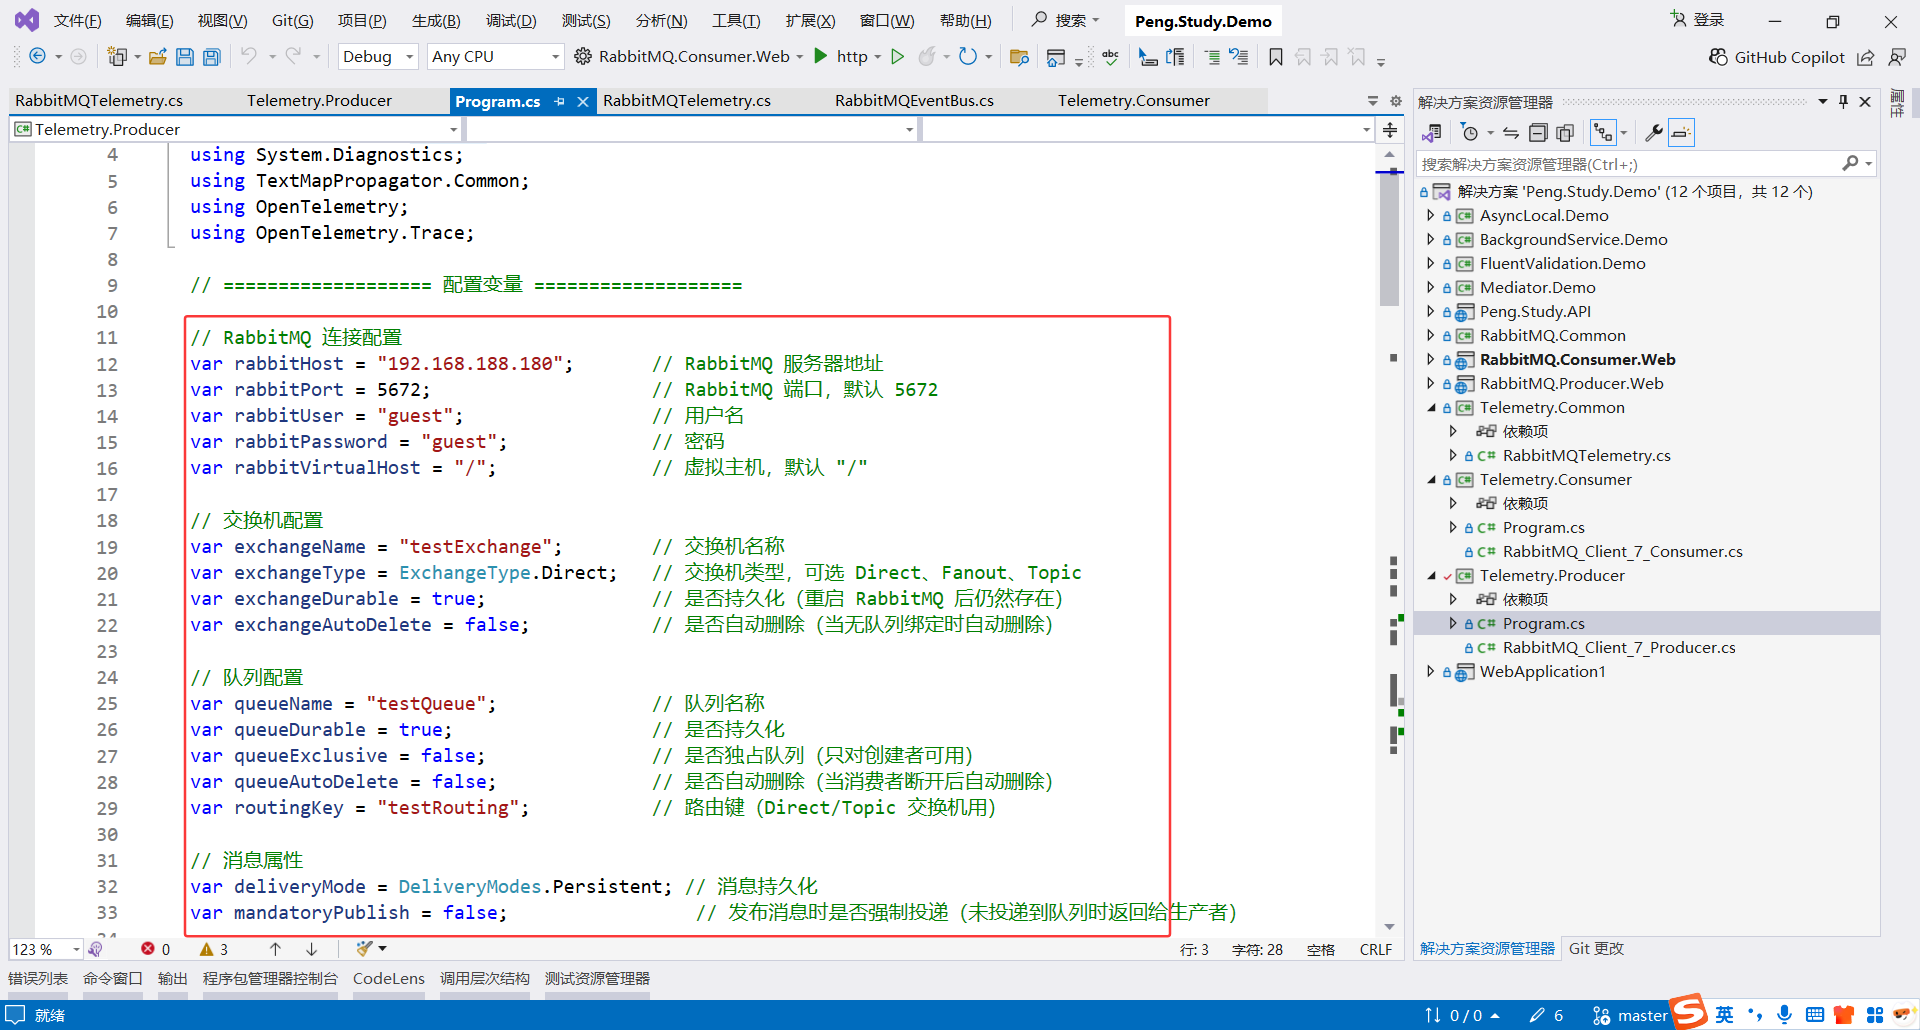Open Solution Explorer properties wrench icon
Image resolution: width=1920 pixels, height=1030 pixels.
point(1655,132)
